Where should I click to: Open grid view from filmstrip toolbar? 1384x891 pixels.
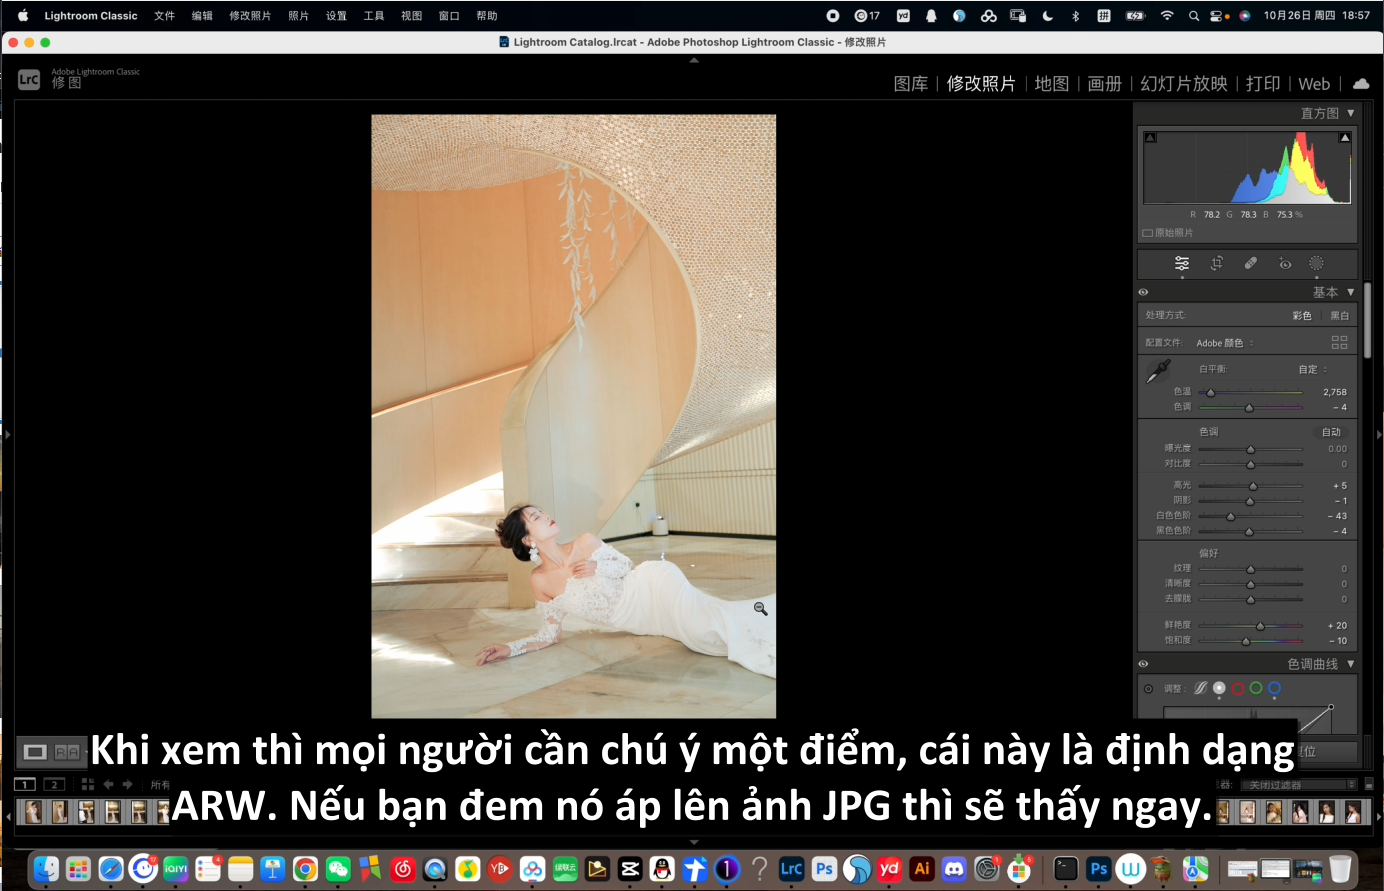click(x=87, y=785)
